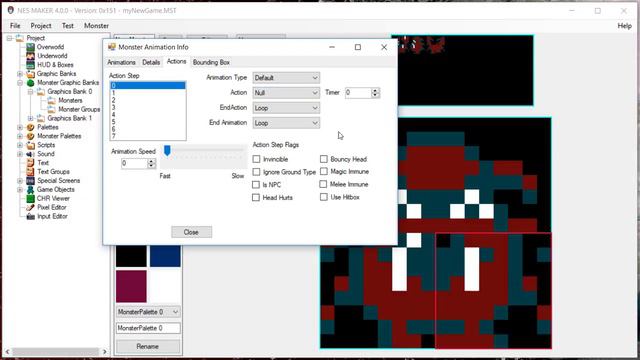Open the EndAction dropdown
Image resolution: width=640 pixels, height=360 pixels.
tap(286, 108)
